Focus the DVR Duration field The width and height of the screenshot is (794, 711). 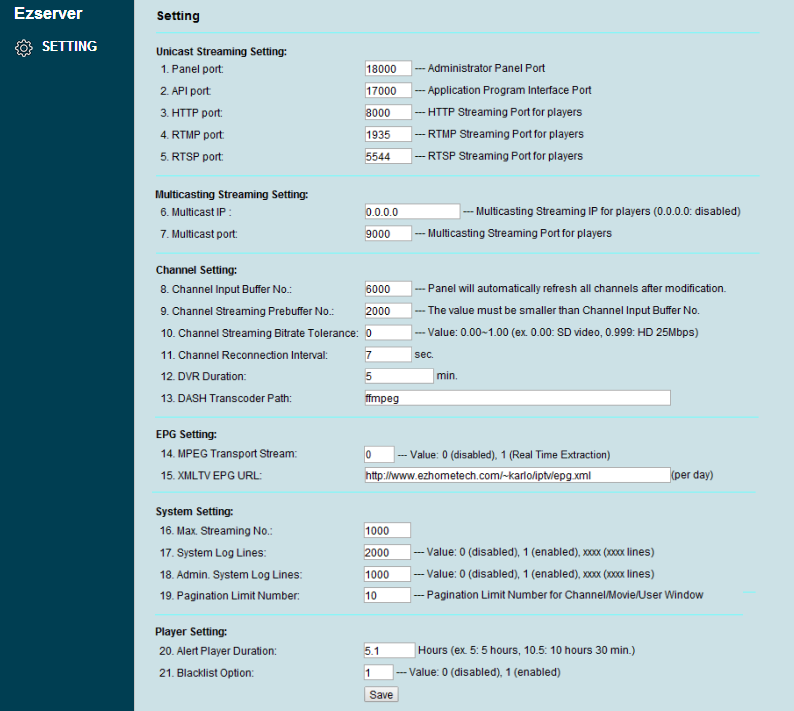pyautogui.click(x=399, y=376)
